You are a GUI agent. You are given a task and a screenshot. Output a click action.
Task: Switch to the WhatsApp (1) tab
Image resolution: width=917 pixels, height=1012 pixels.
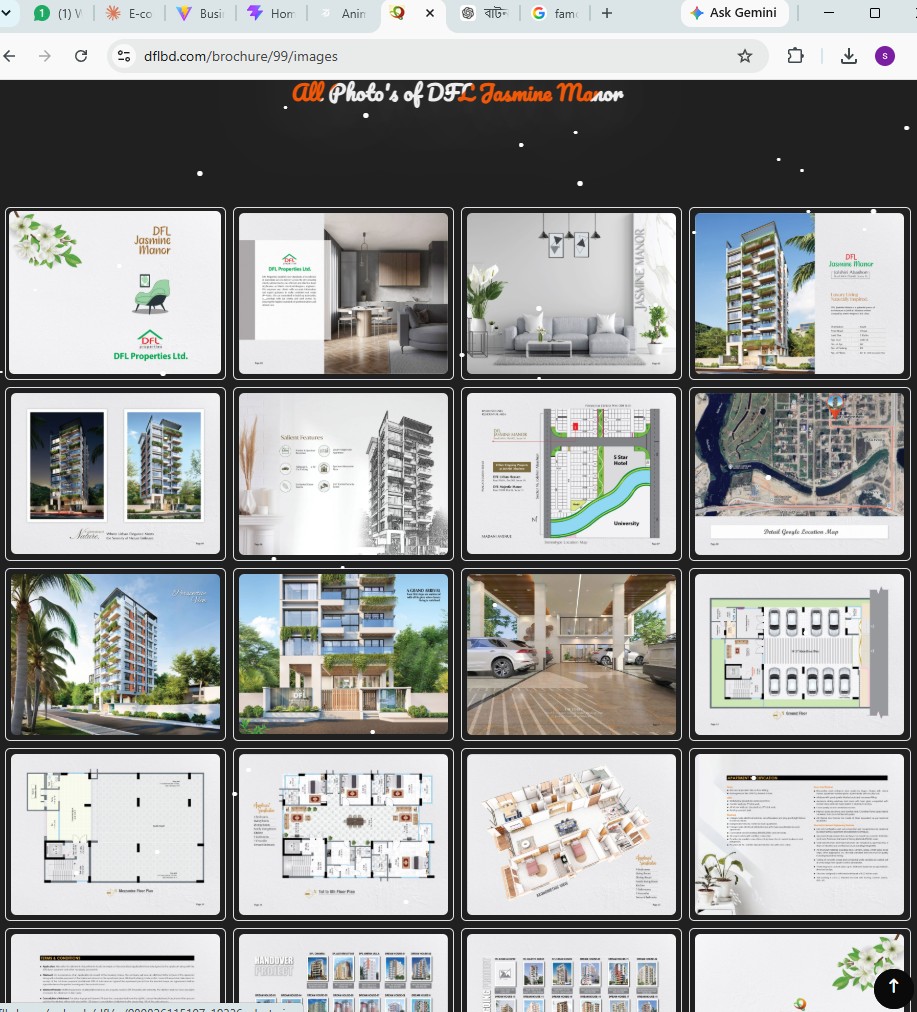58,13
